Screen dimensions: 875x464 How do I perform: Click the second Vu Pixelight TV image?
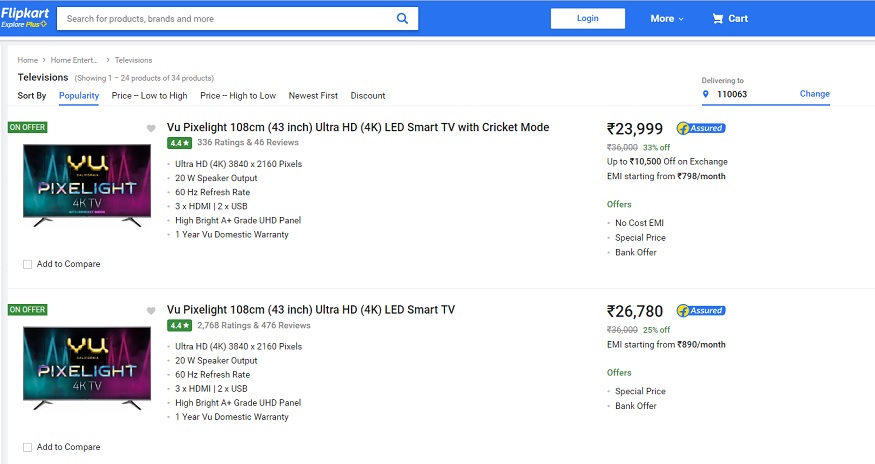87,368
